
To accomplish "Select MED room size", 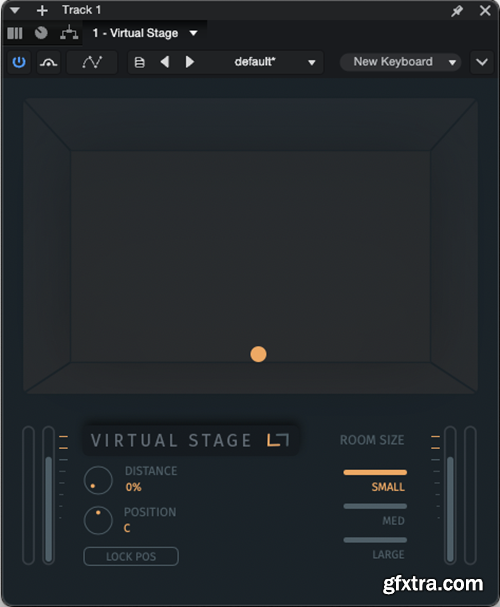I will pos(375,514).
